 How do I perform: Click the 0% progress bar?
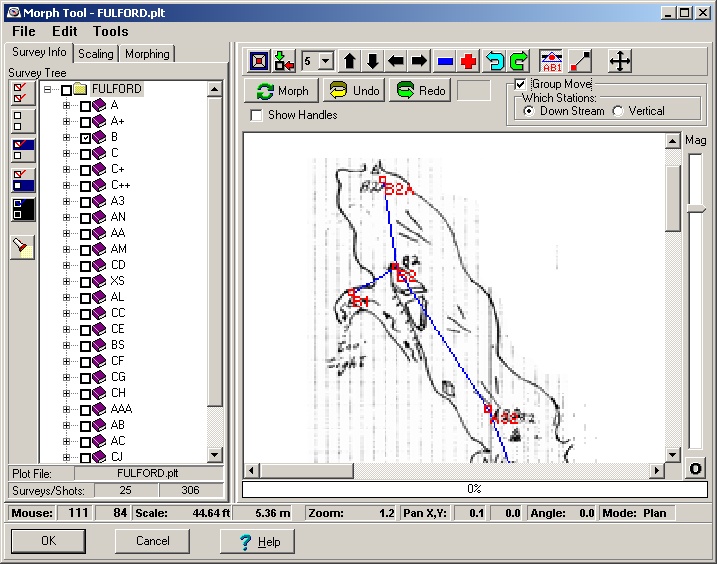point(475,489)
